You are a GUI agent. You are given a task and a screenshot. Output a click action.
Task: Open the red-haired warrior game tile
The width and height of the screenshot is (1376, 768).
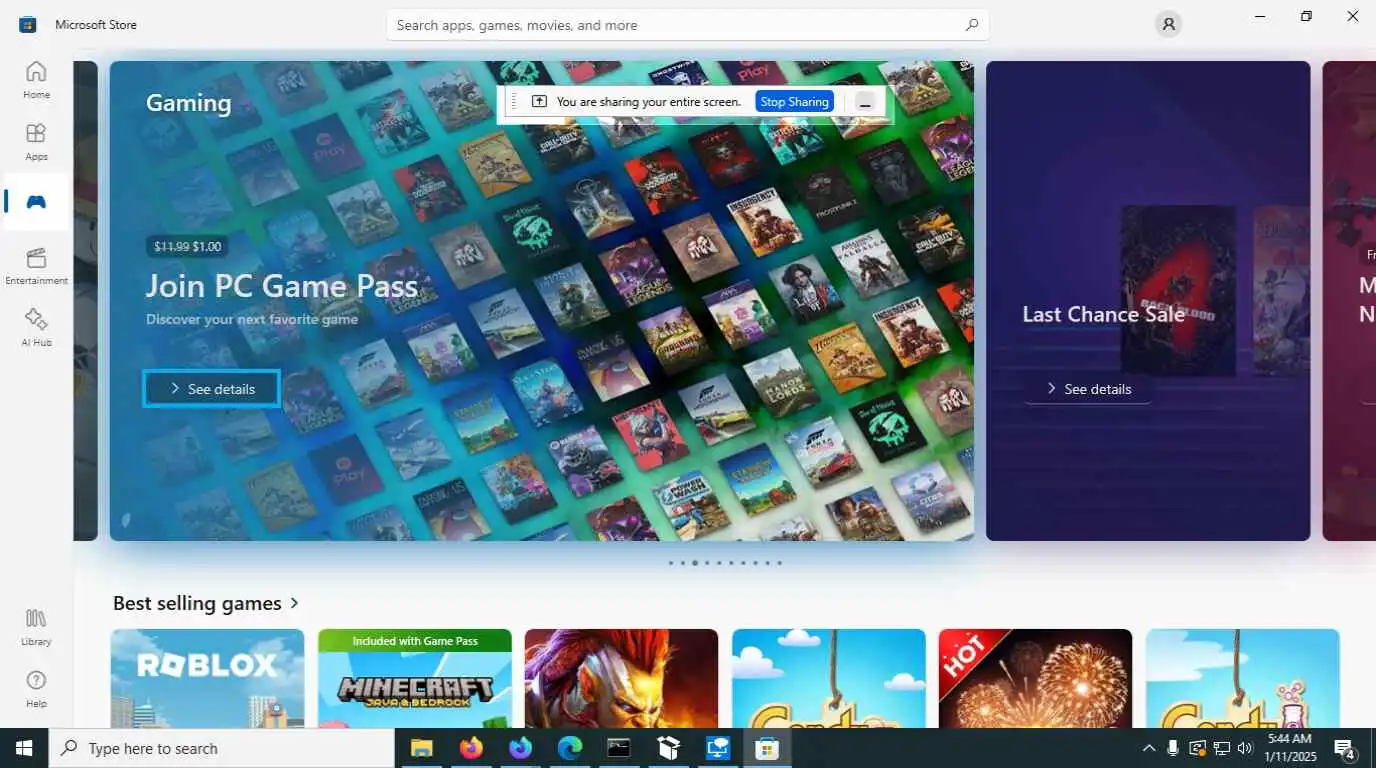pos(621,678)
